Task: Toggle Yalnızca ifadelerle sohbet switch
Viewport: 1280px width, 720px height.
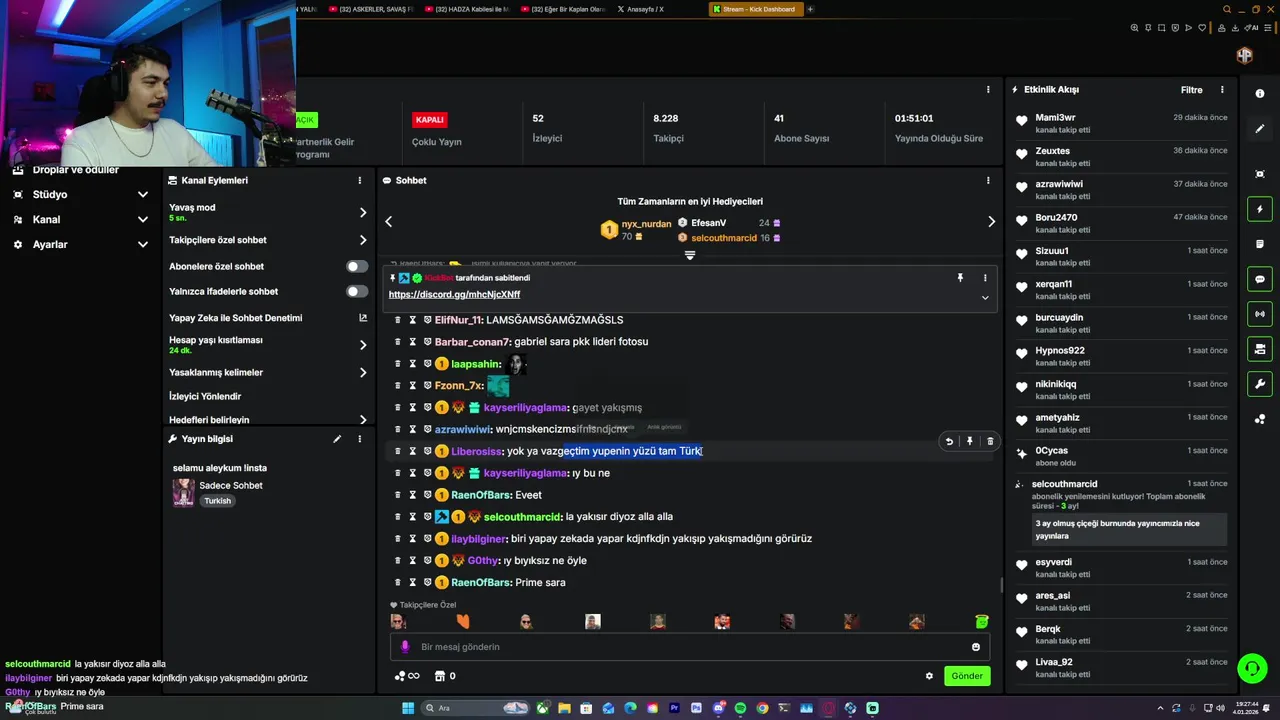Action: point(357,292)
